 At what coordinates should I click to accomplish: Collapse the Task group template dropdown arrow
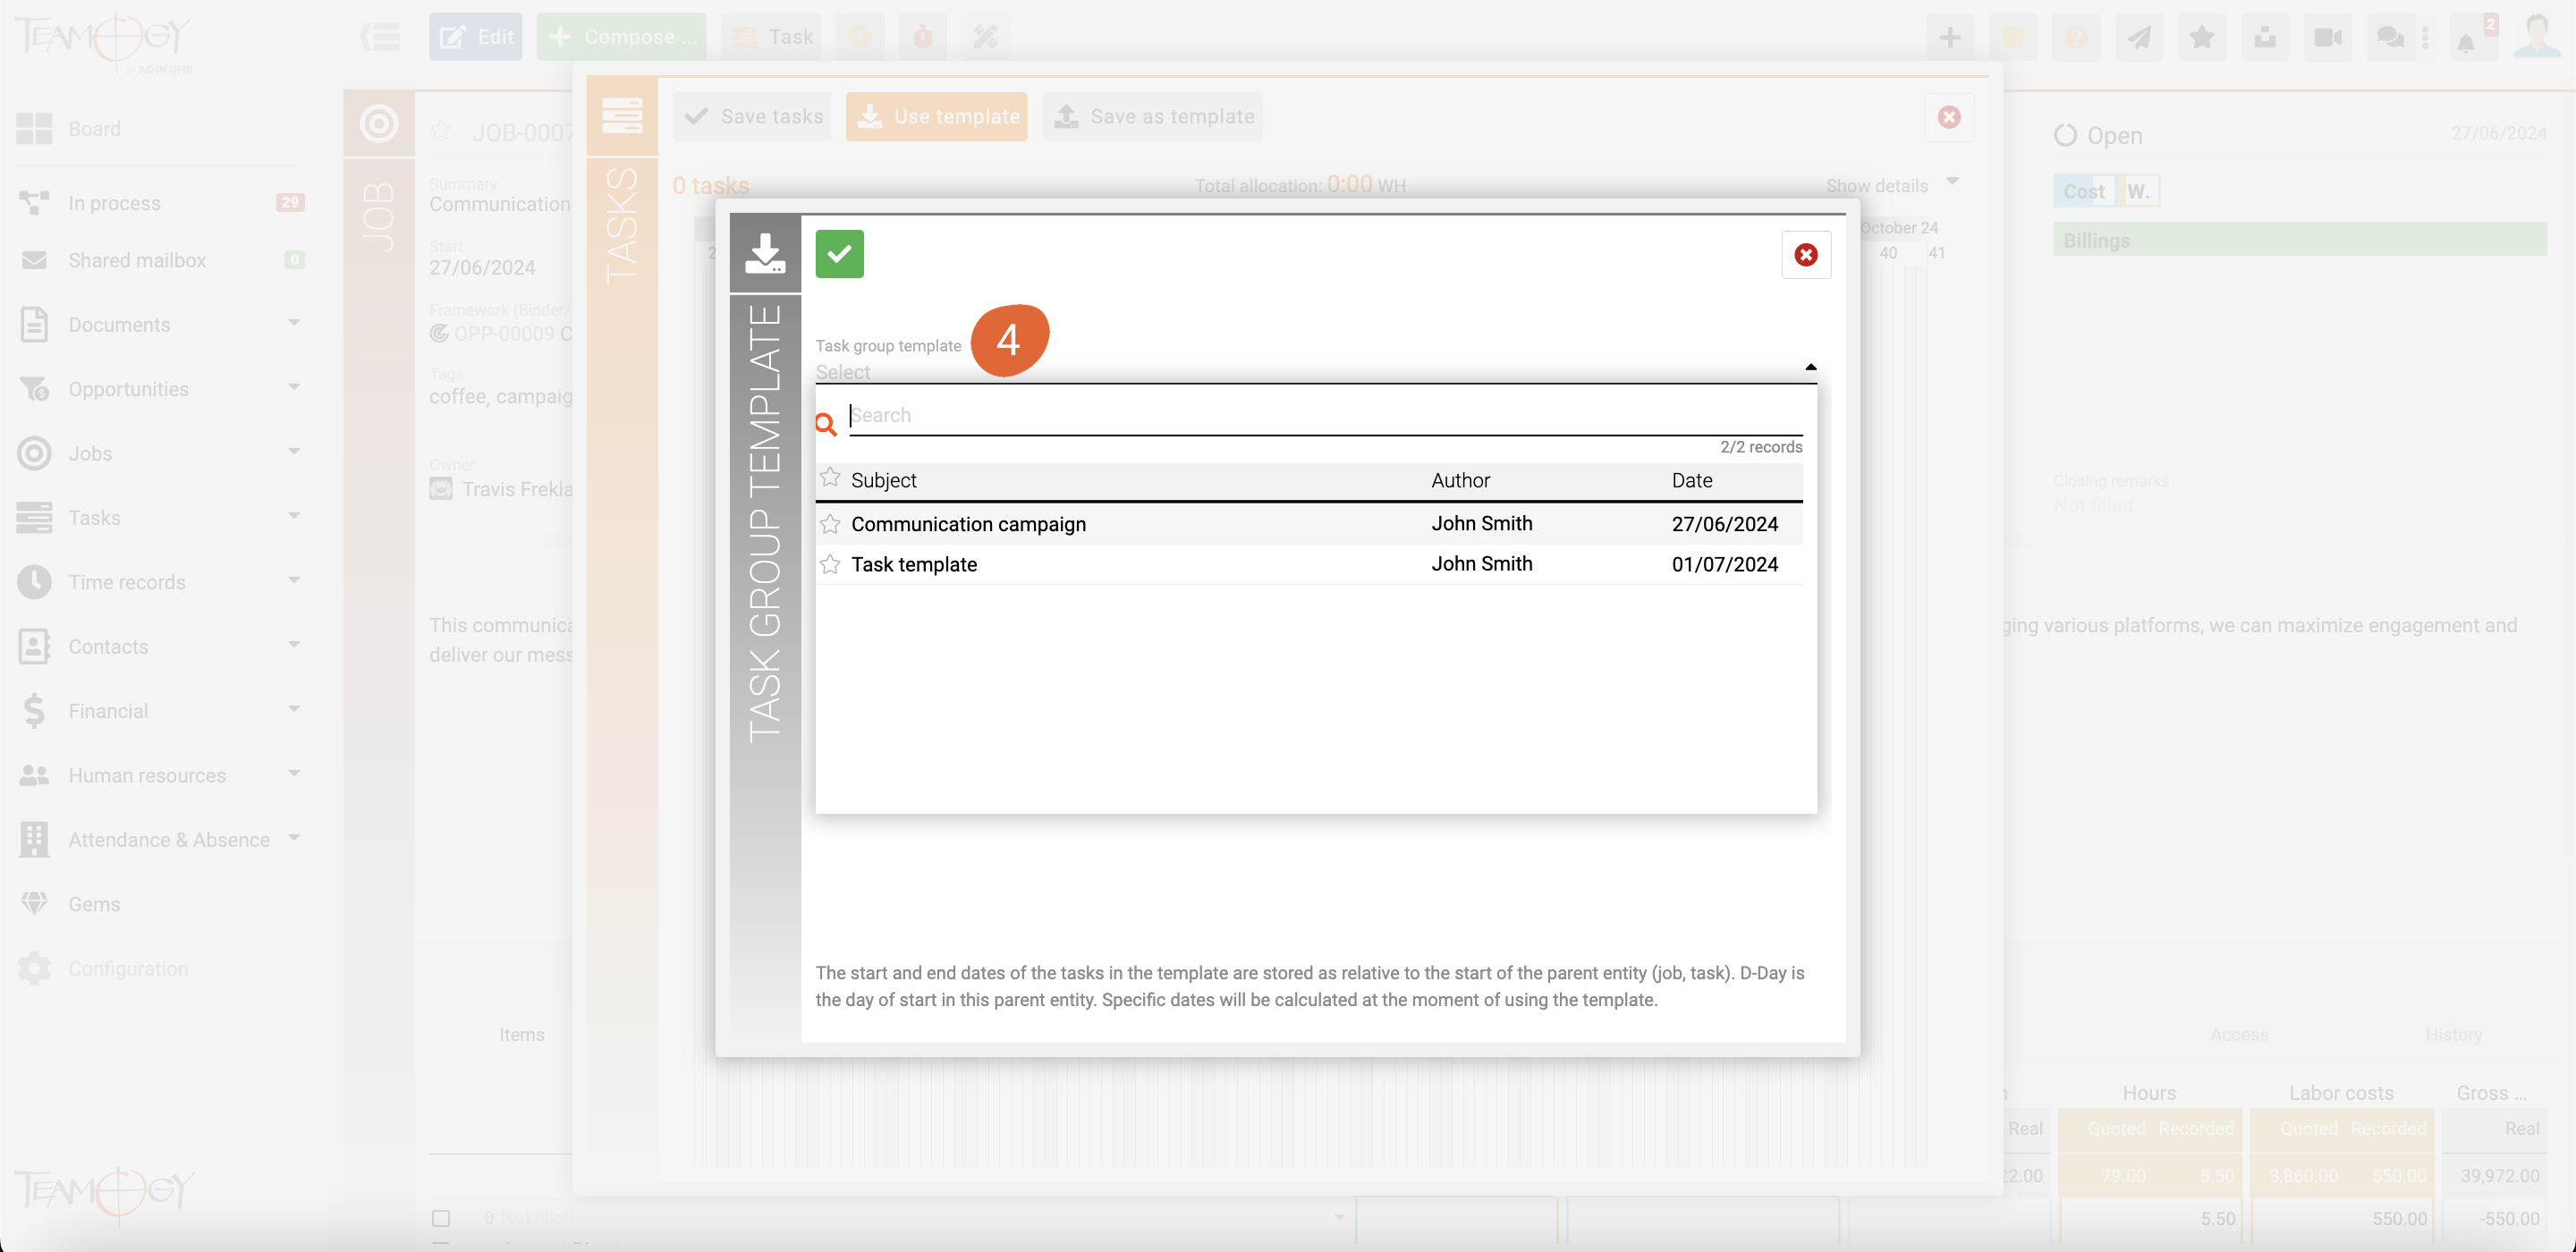1810,367
